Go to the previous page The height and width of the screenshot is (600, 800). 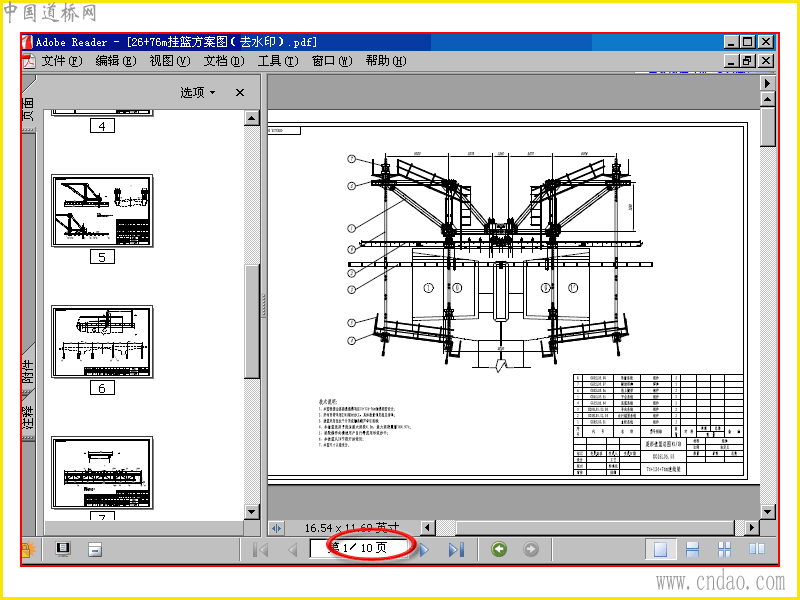coord(293,549)
